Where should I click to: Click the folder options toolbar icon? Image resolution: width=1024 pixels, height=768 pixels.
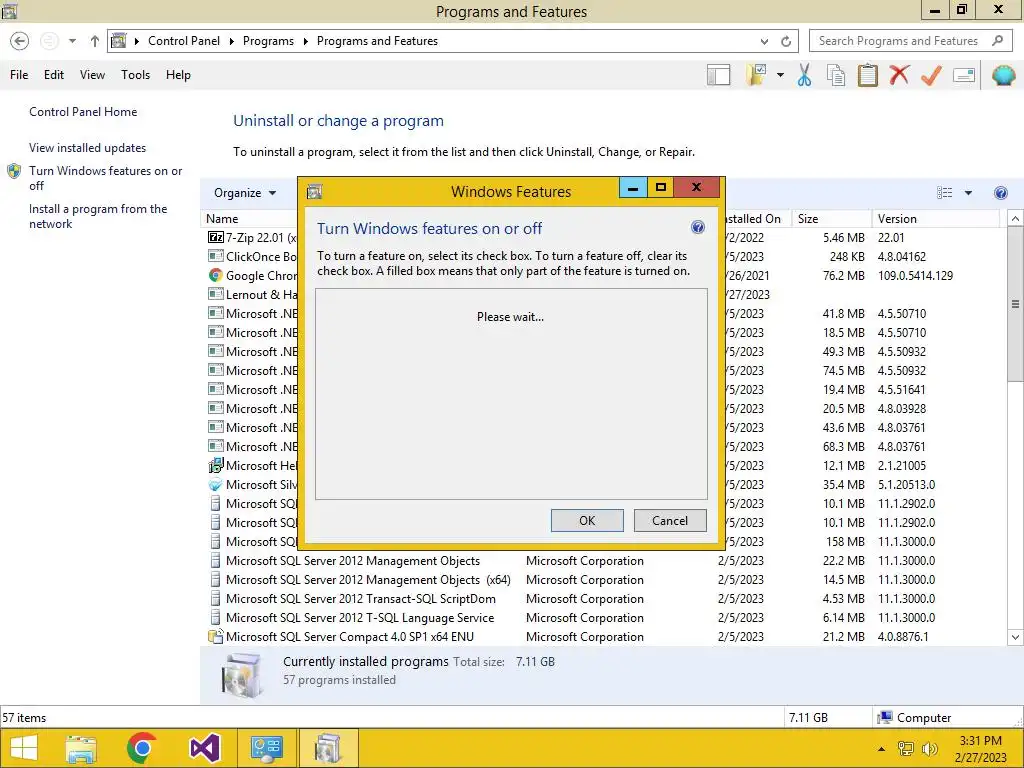(x=756, y=74)
